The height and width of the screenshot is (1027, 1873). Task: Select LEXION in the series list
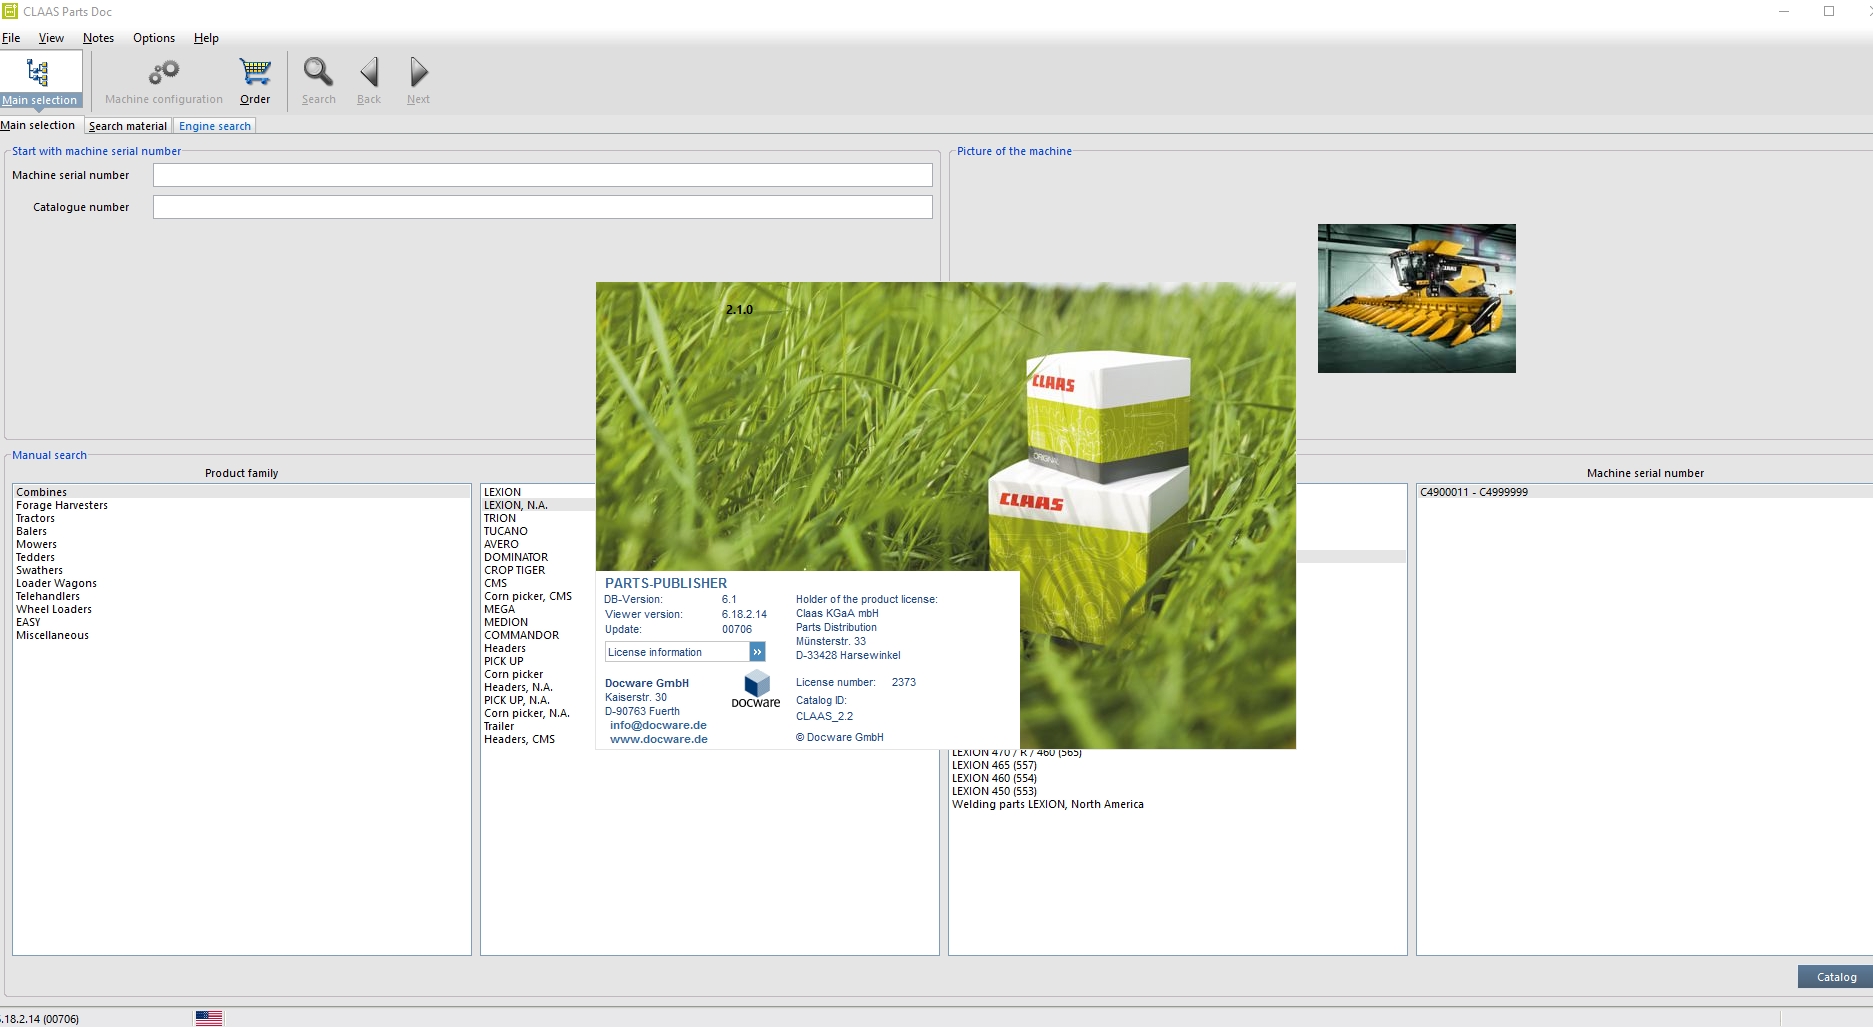539,492
